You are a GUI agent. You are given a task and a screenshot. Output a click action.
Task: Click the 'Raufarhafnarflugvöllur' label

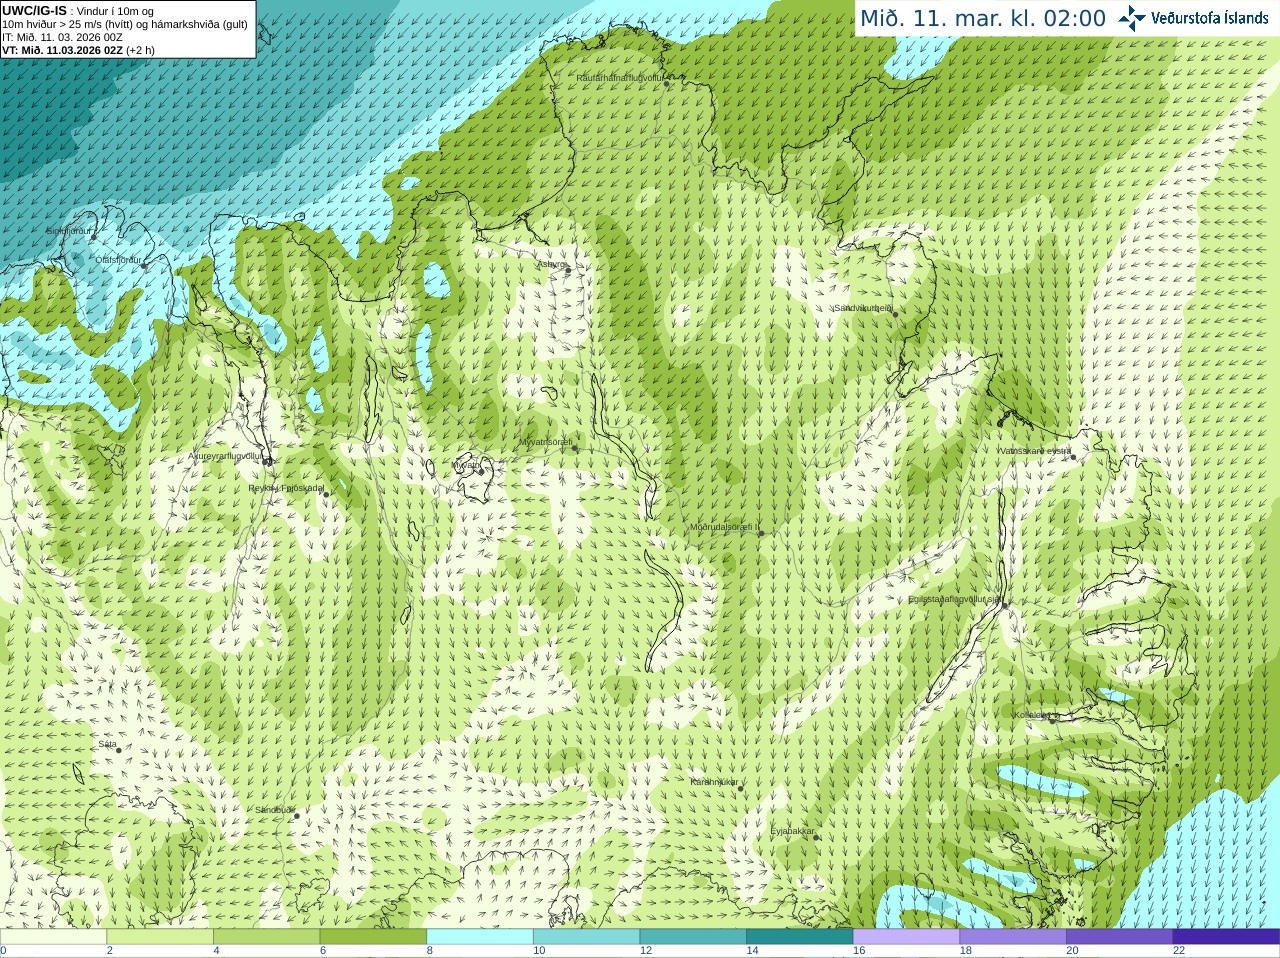pyautogui.click(x=619, y=77)
